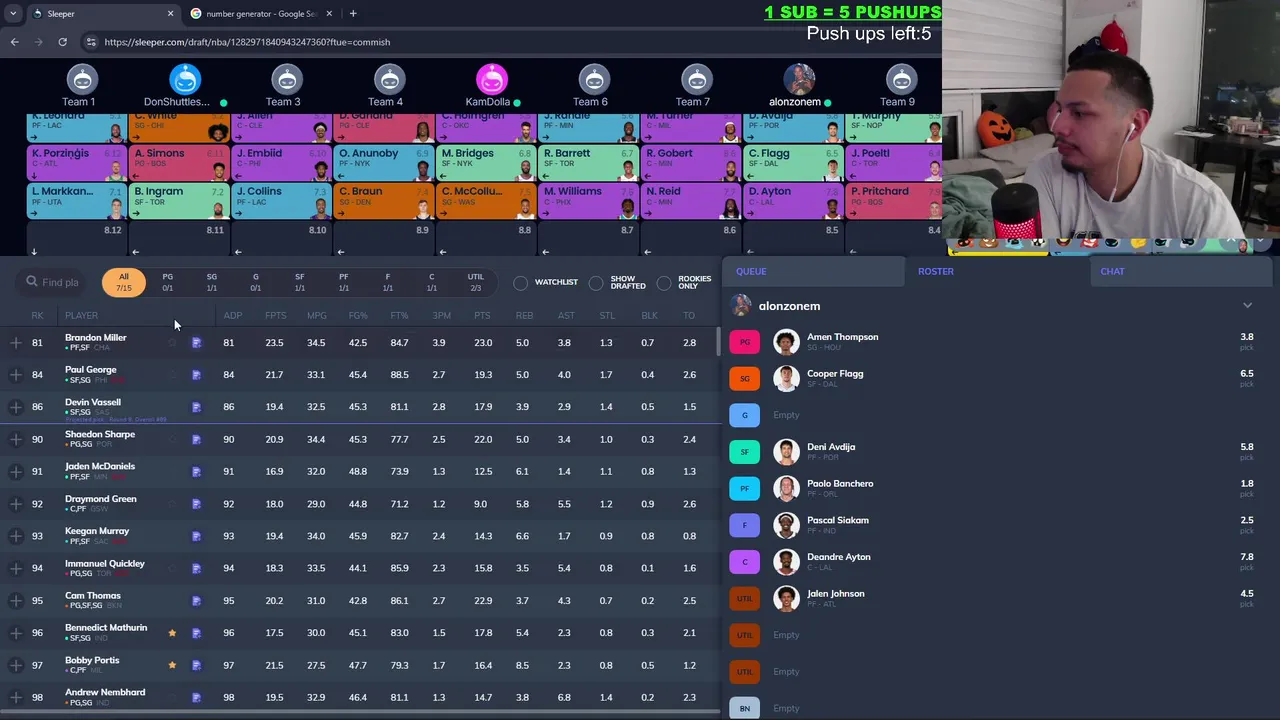This screenshot has width=1280, height=720.
Task: Click the Team 1 robot avatar
Action: [x=82, y=79]
